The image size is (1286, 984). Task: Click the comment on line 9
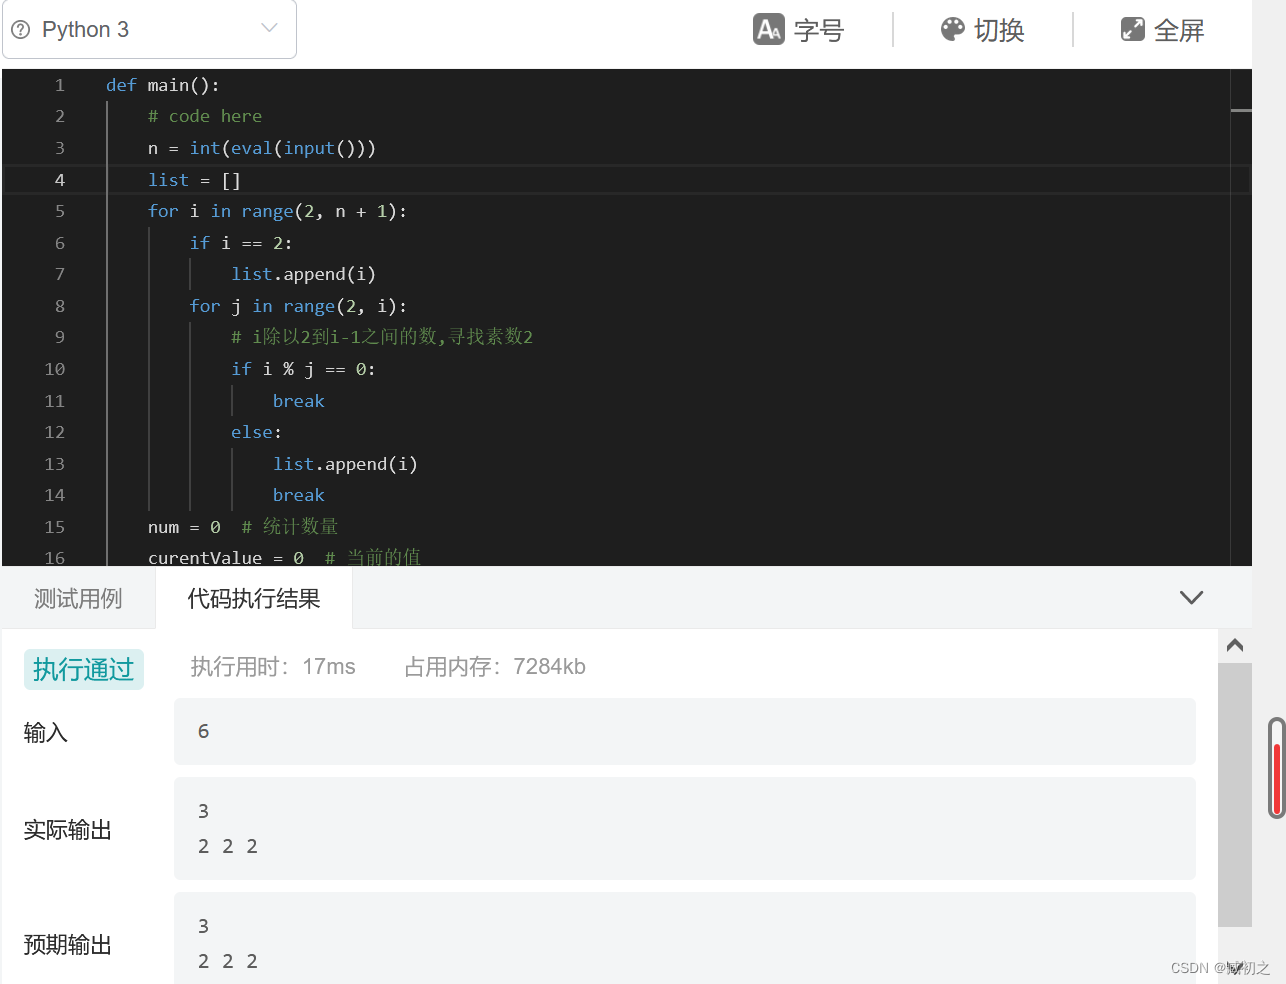(382, 337)
